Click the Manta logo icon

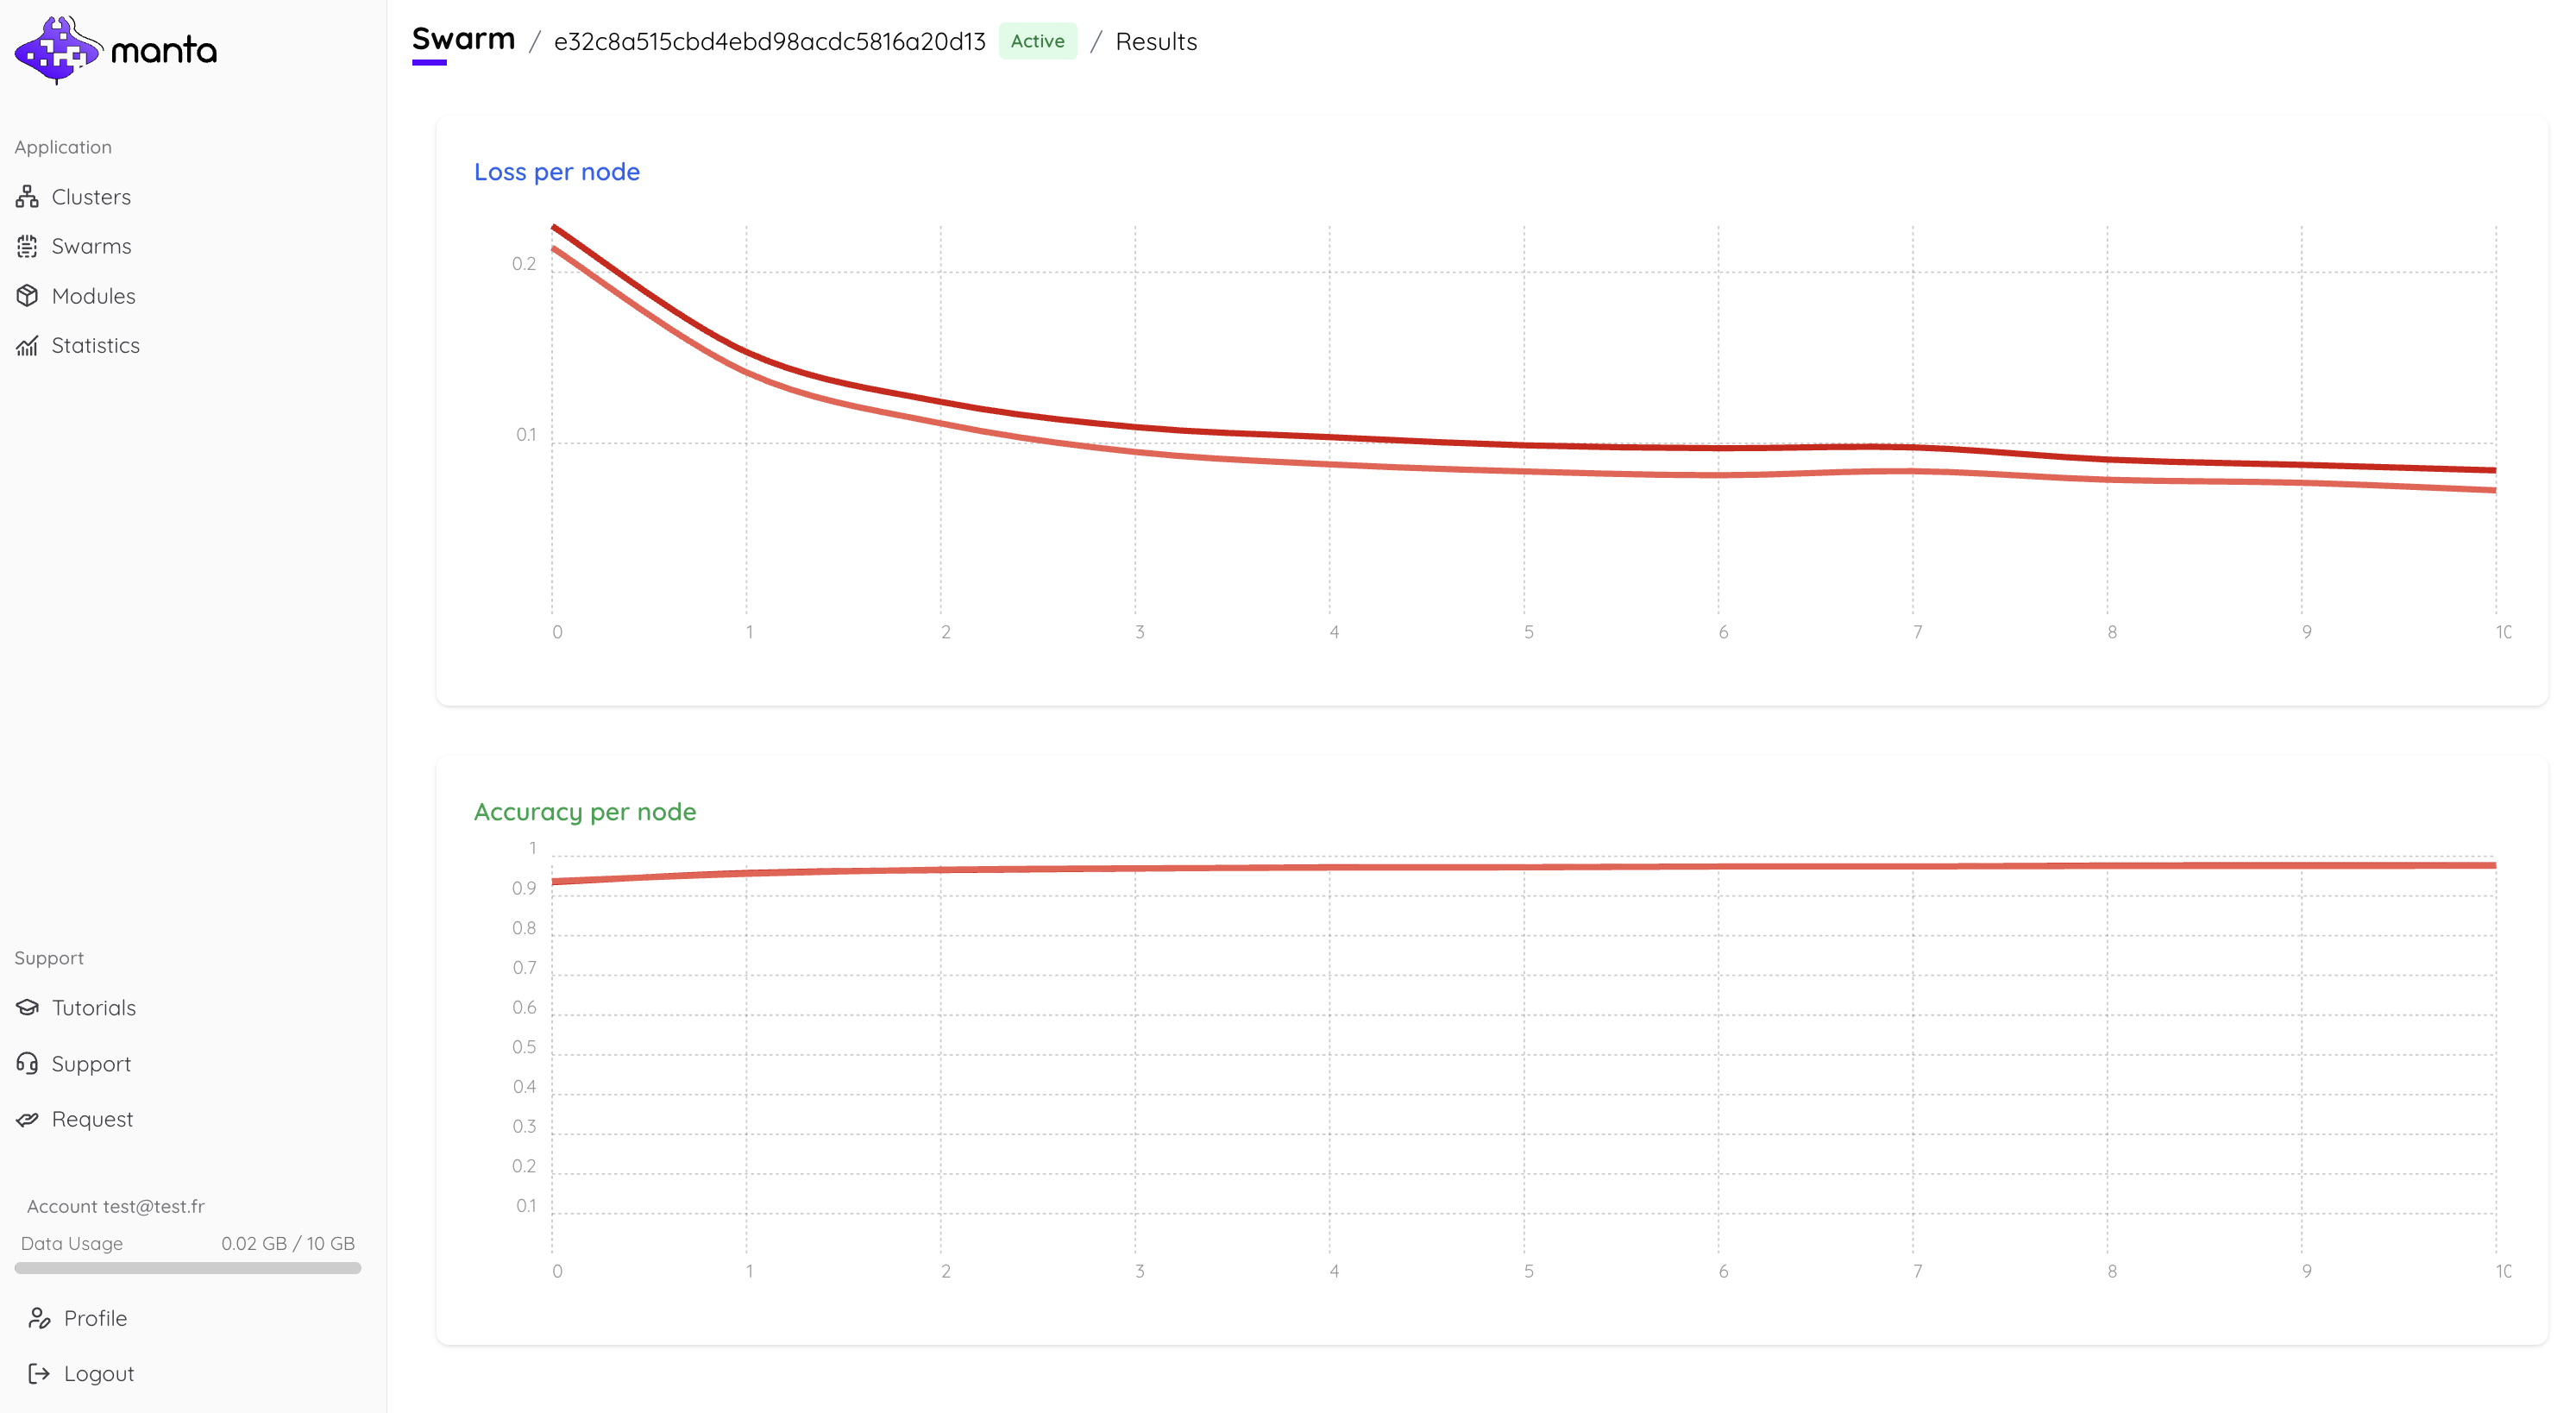[58, 50]
